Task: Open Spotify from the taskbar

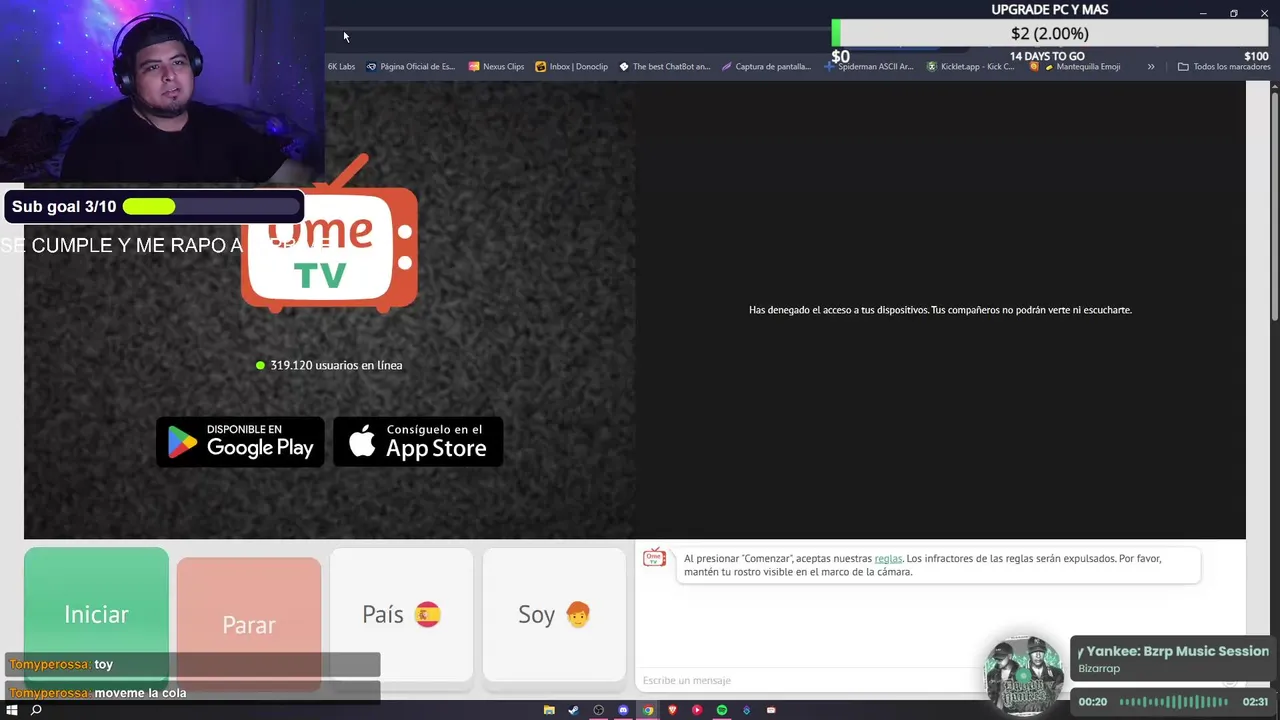Action: (721, 710)
